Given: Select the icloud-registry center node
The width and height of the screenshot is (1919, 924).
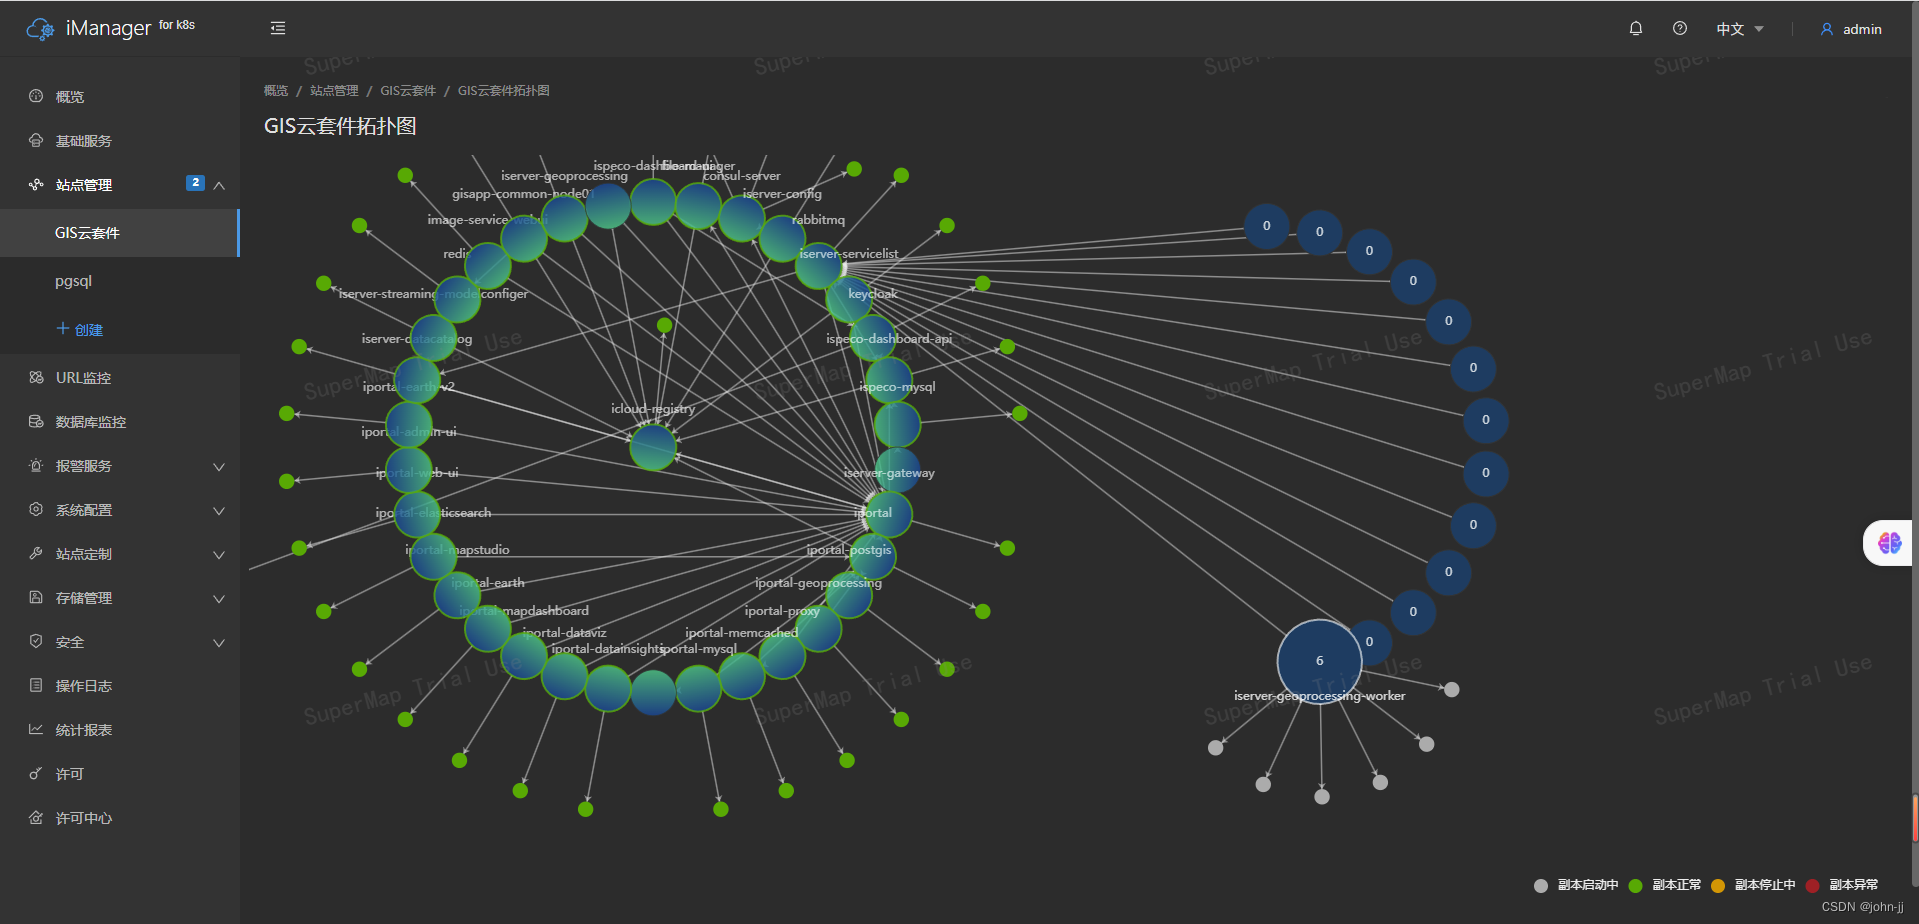Looking at the screenshot, I should tap(653, 447).
